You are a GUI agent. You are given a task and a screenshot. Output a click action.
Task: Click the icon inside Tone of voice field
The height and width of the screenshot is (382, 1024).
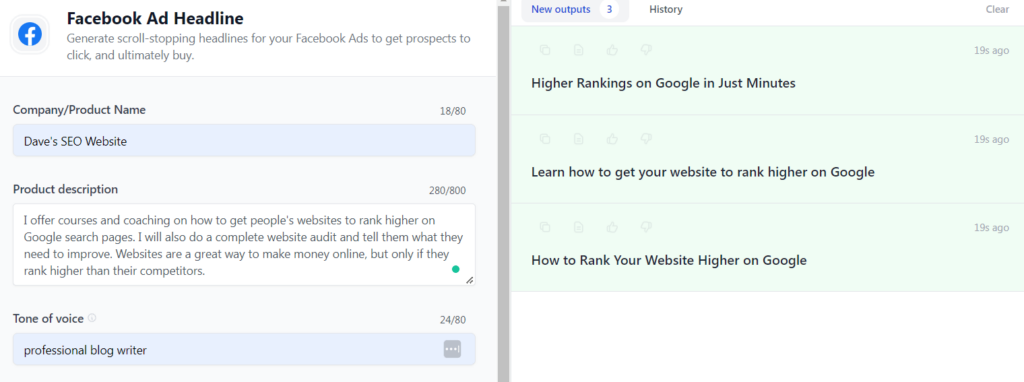point(453,349)
